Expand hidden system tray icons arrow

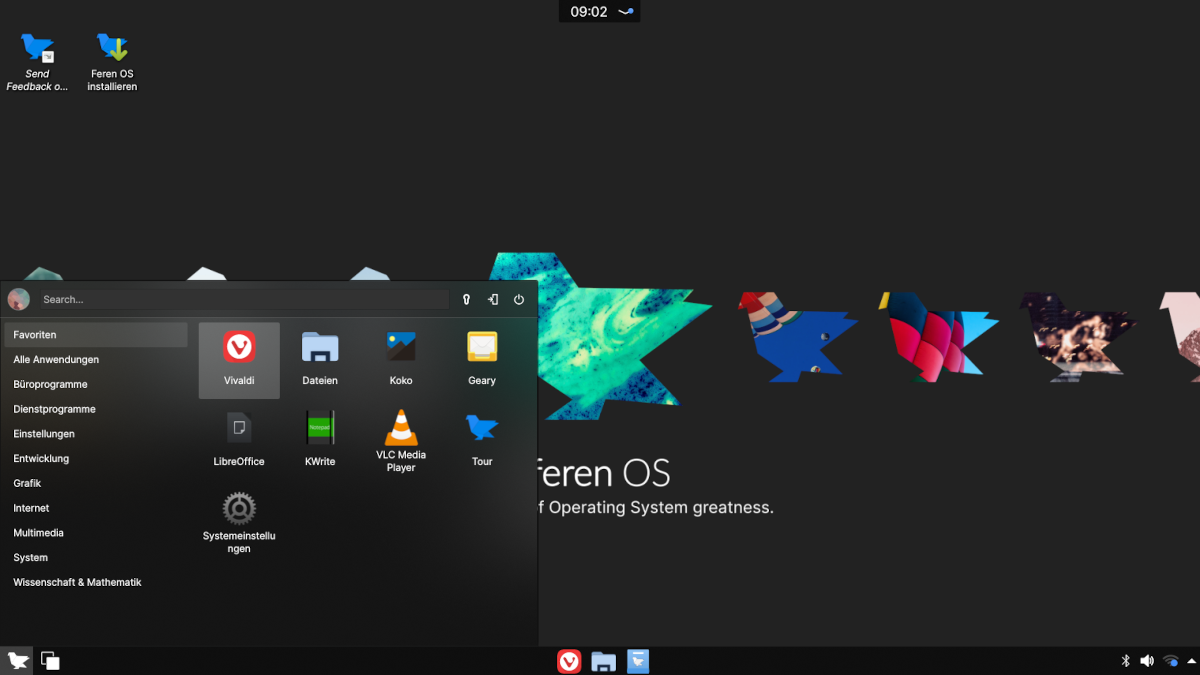click(x=1190, y=661)
